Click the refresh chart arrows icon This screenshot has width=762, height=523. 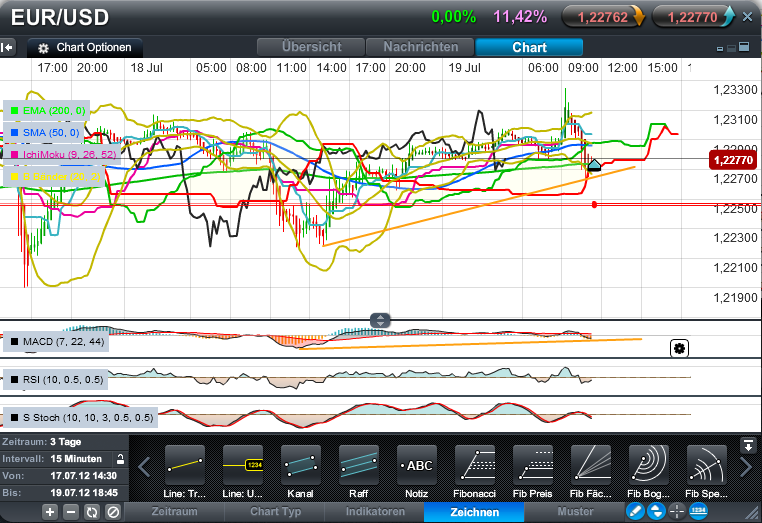[x=92, y=512]
